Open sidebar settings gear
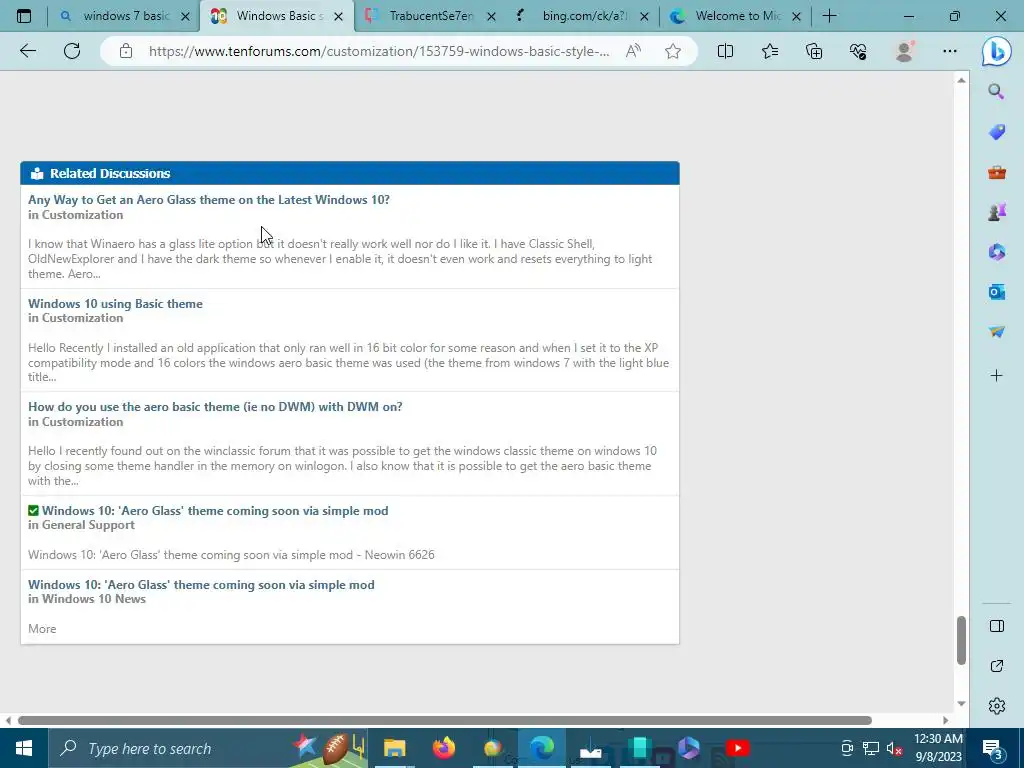Image resolution: width=1024 pixels, height=768 pixels. pos(996,706)
